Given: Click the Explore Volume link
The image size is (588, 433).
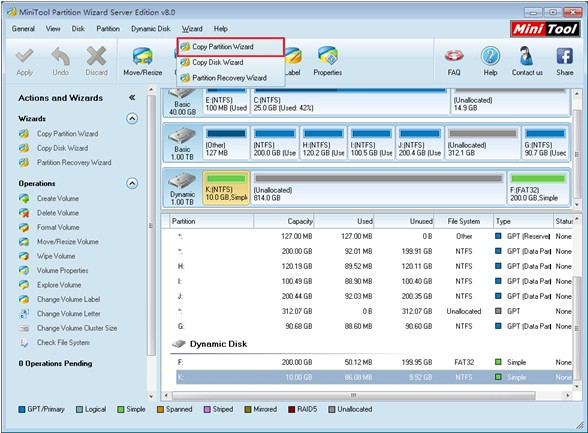Looking at the screenshot, I should pyautogui.click(x=59, y=285).
